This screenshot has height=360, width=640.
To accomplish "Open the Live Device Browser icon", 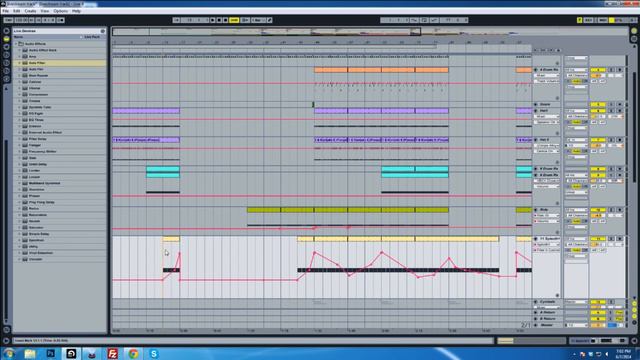I will [7, 39].
